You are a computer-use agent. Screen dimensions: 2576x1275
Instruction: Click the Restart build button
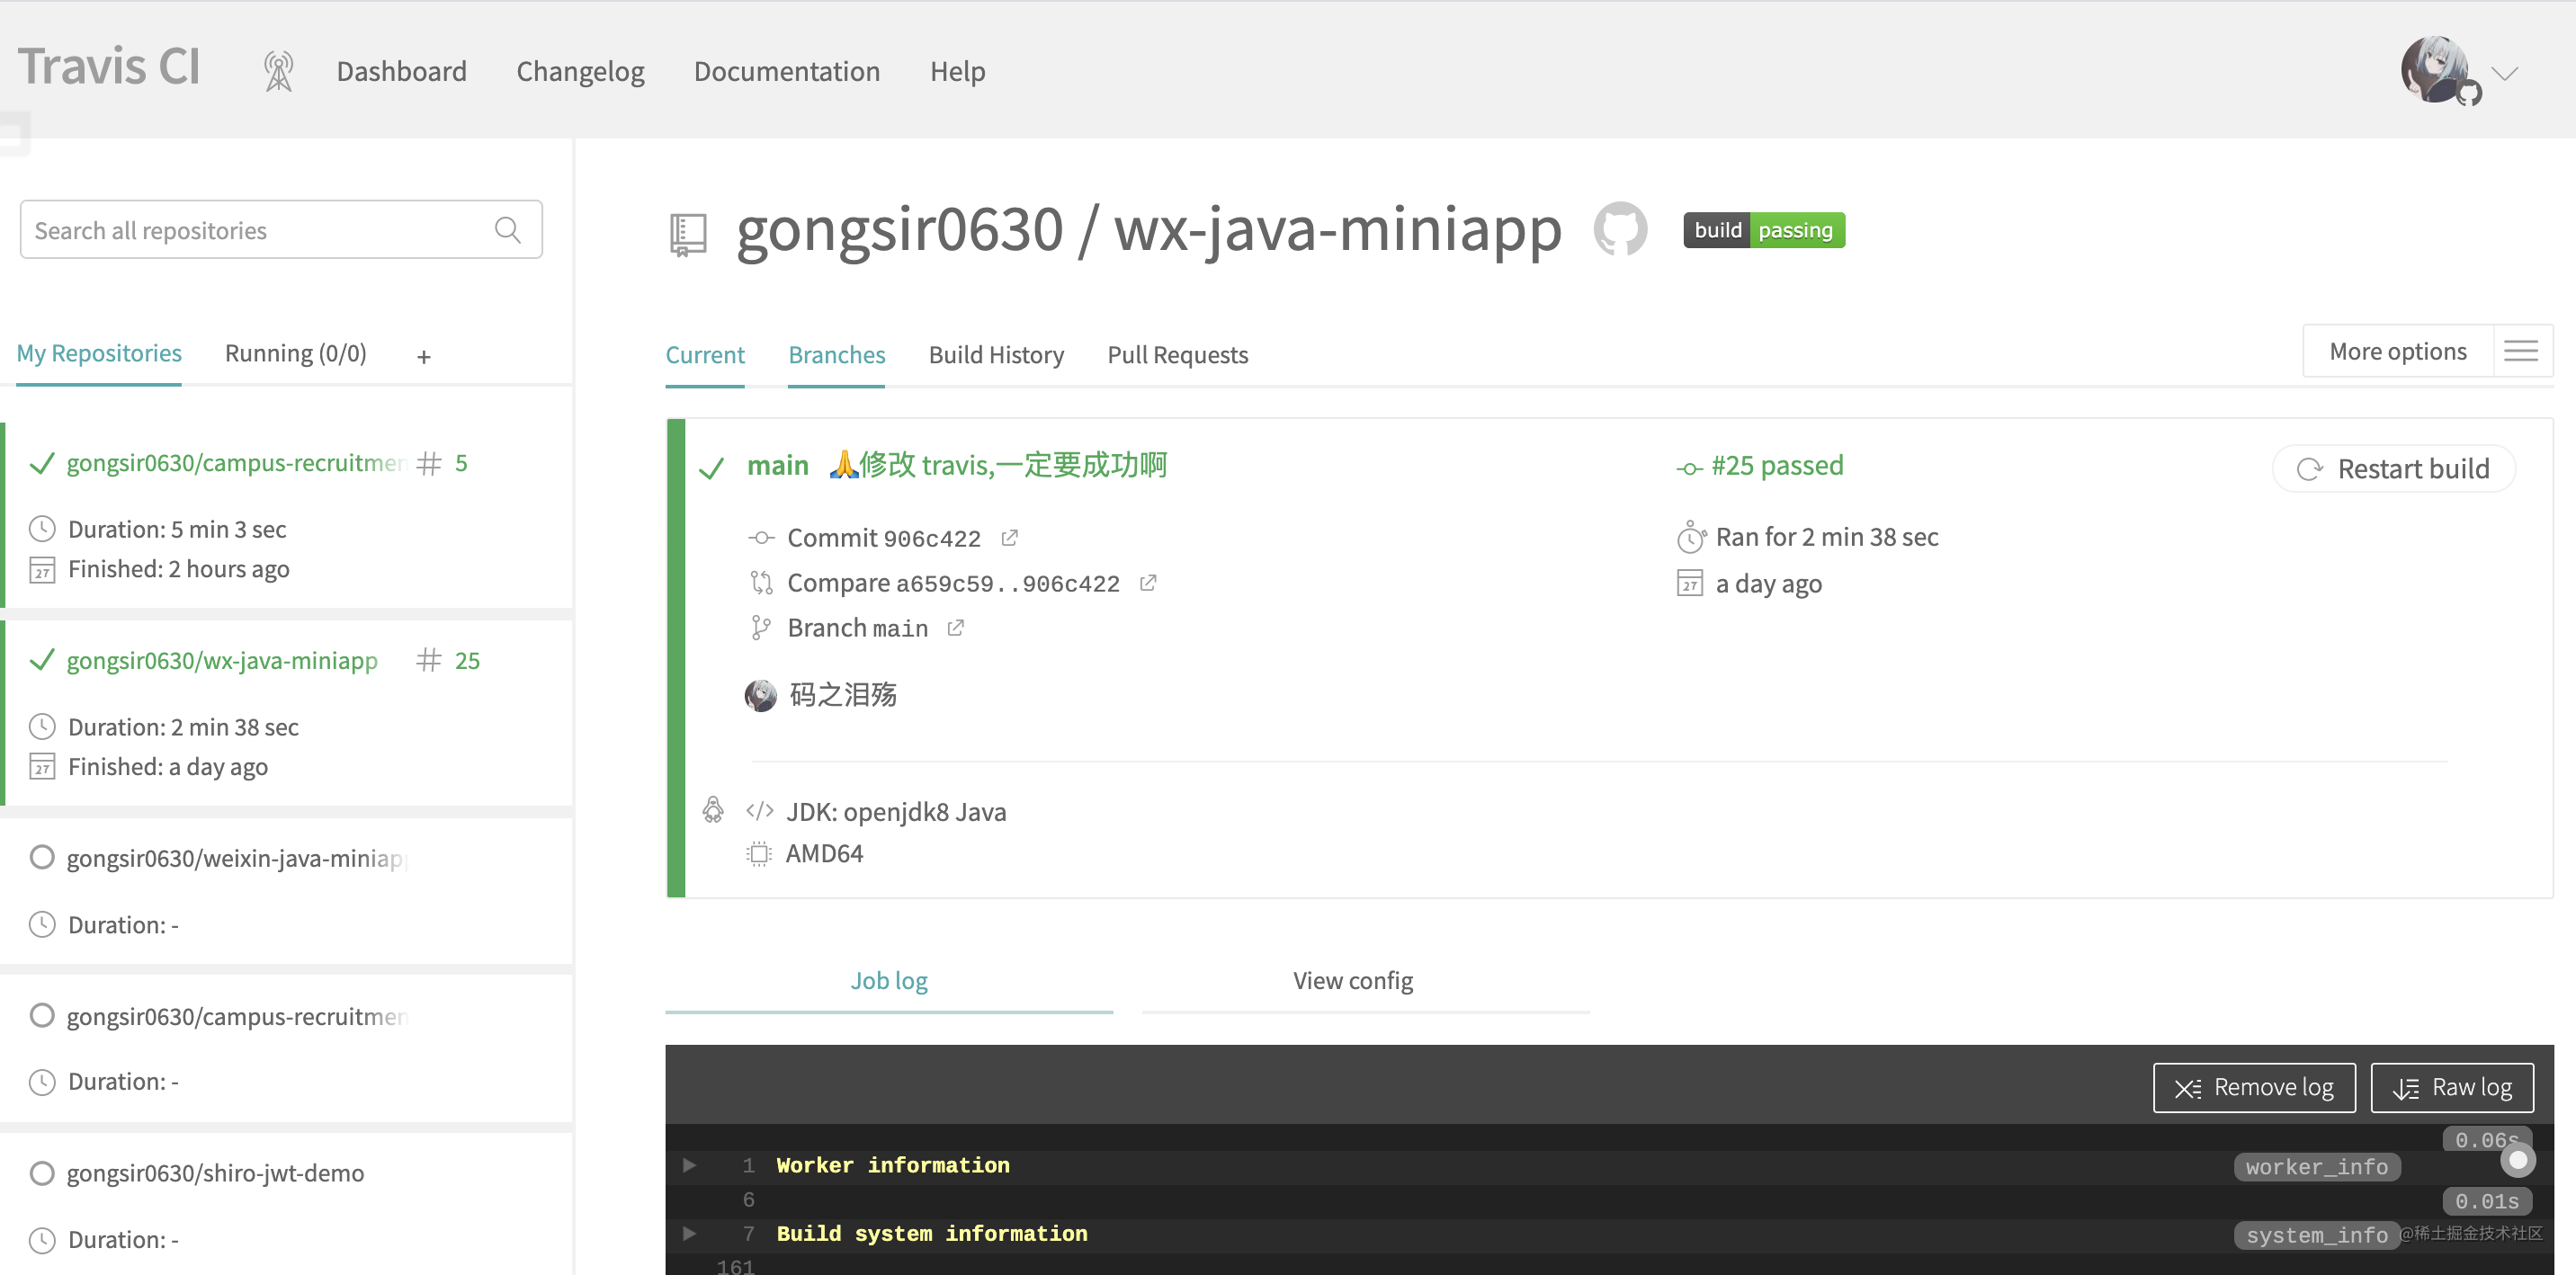2394,469
